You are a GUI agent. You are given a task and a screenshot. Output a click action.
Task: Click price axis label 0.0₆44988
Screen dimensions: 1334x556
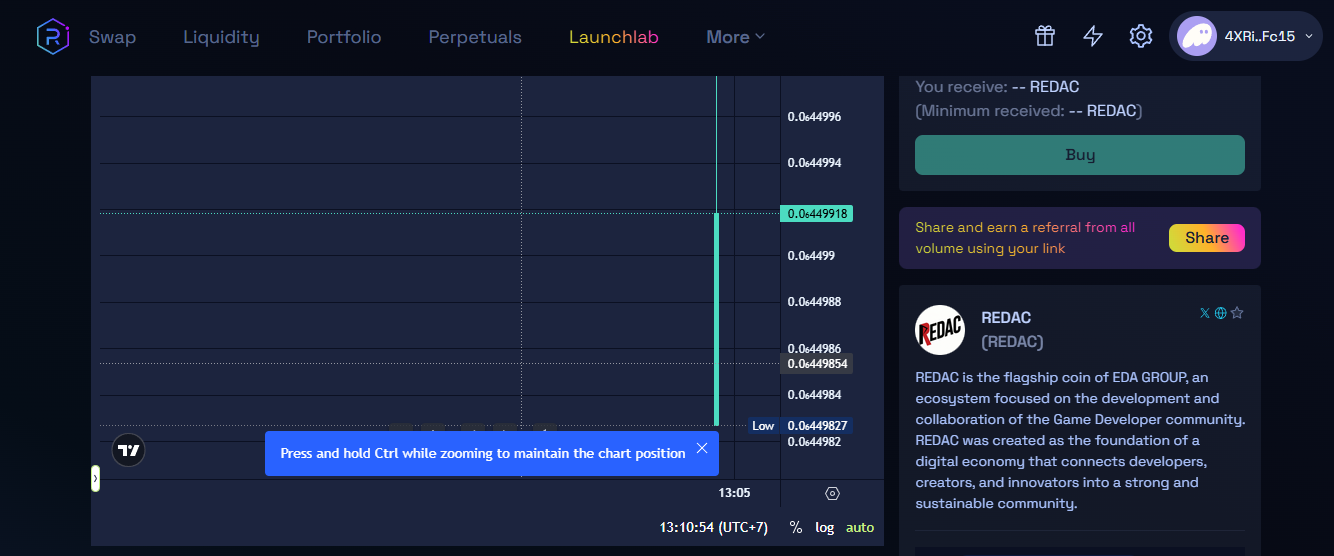[814, 302]
